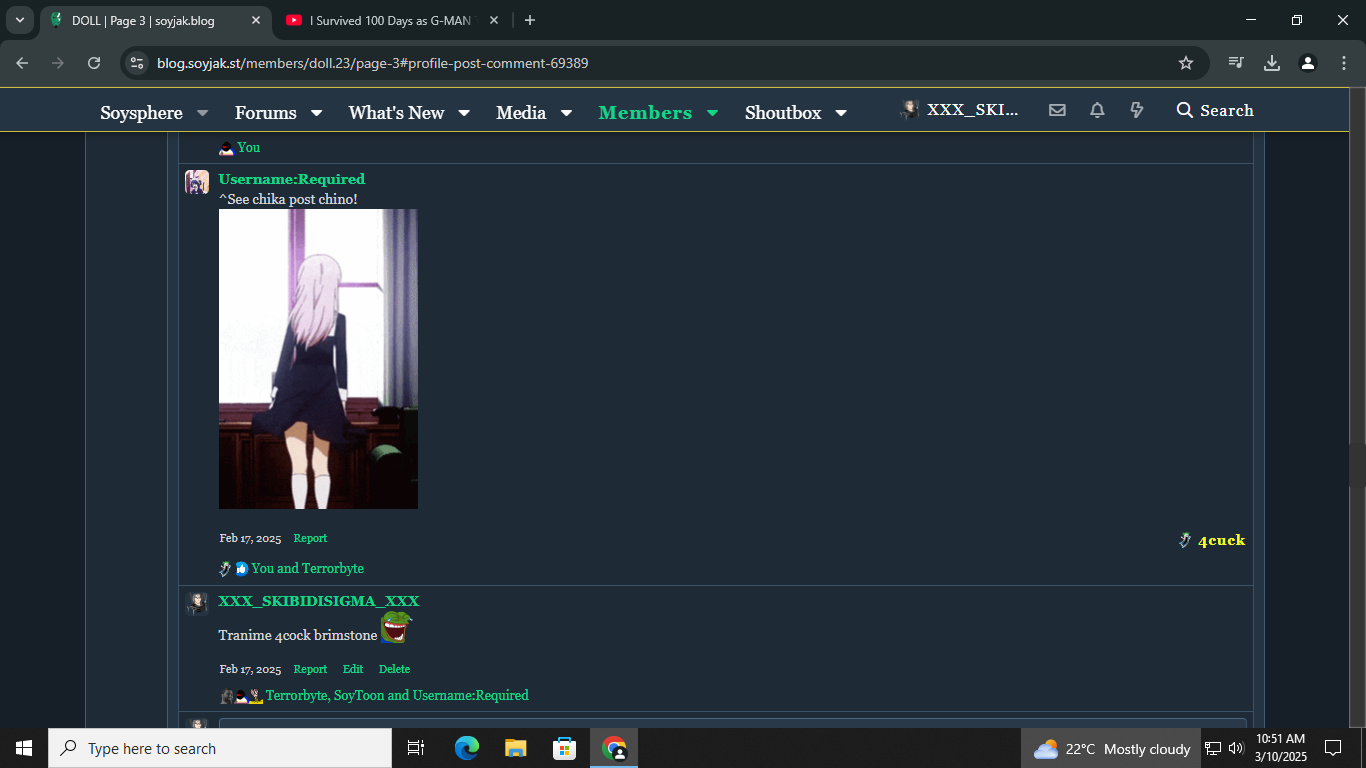Open the What's New menu item
The height and width of the screenshot is (768, 1366).
point(396,113)
